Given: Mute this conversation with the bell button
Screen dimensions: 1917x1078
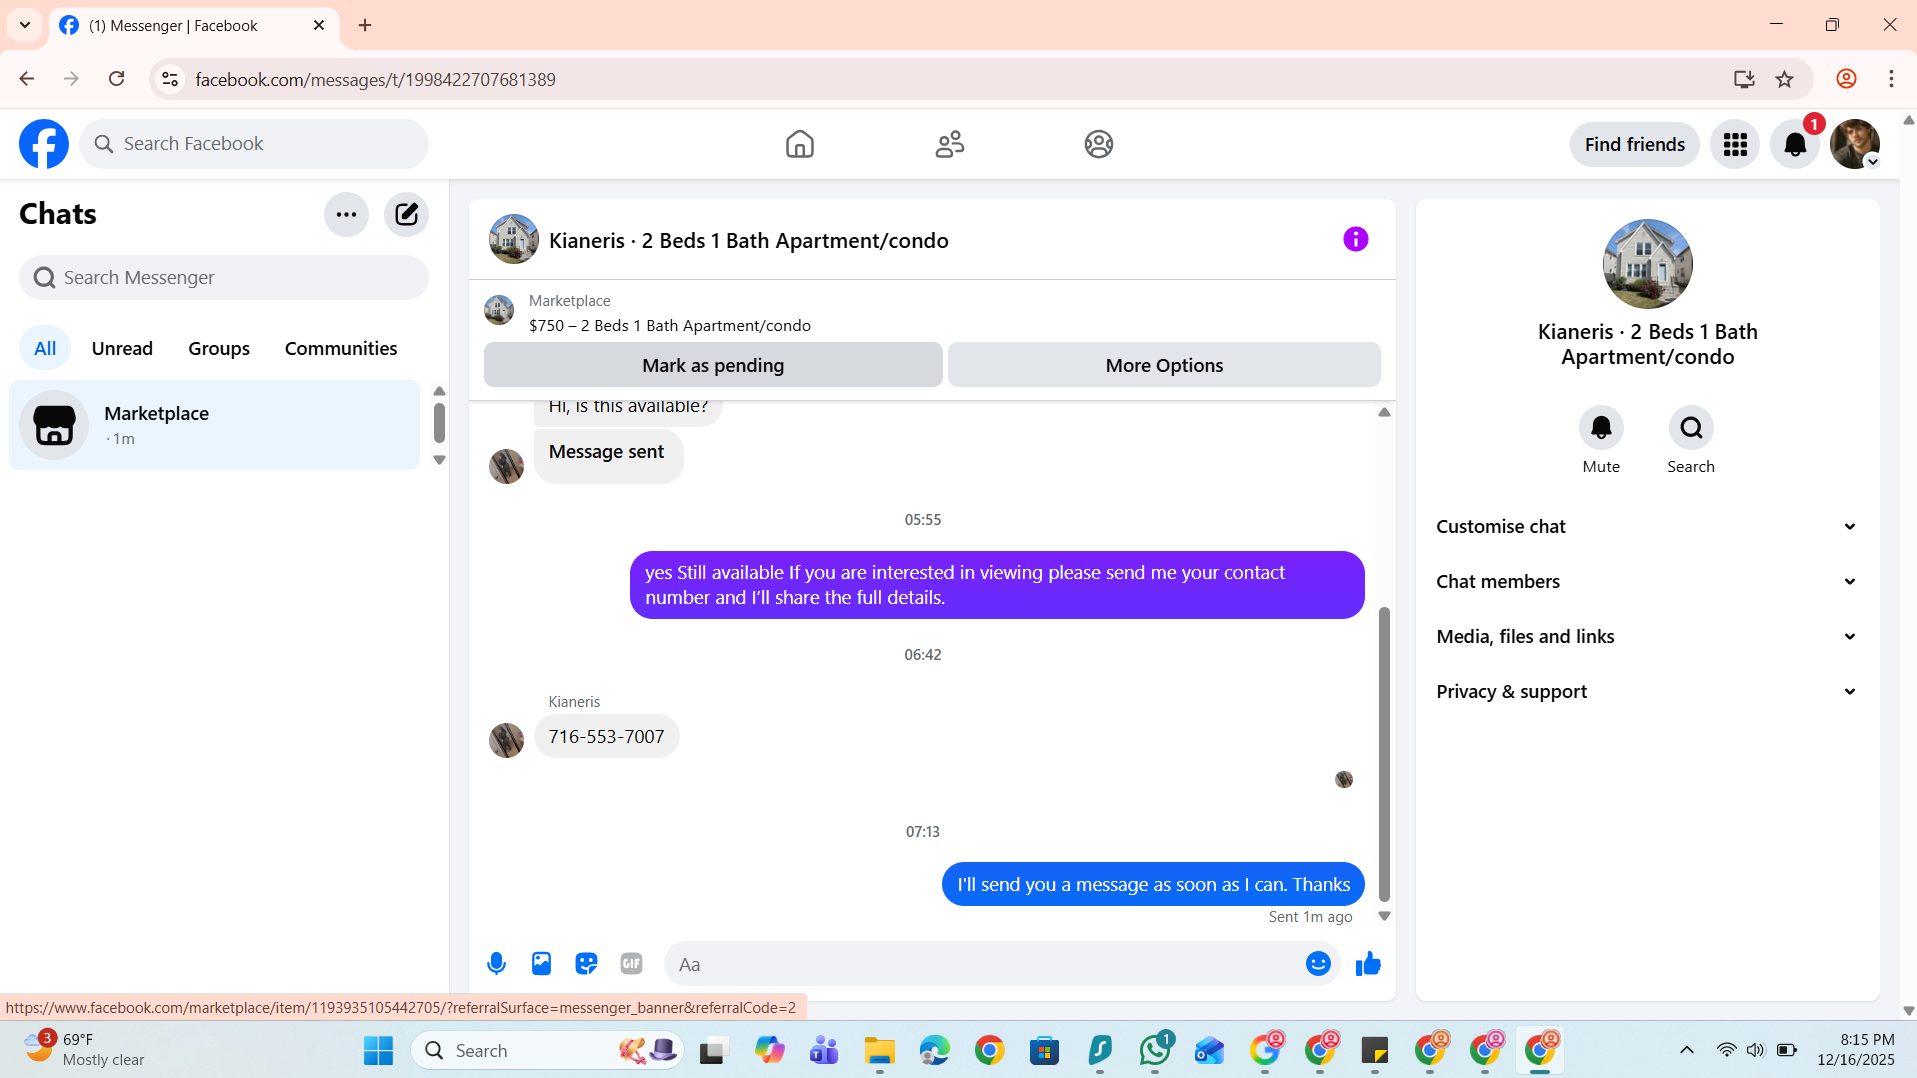Looking at the screenshot, I should 1601,428.
